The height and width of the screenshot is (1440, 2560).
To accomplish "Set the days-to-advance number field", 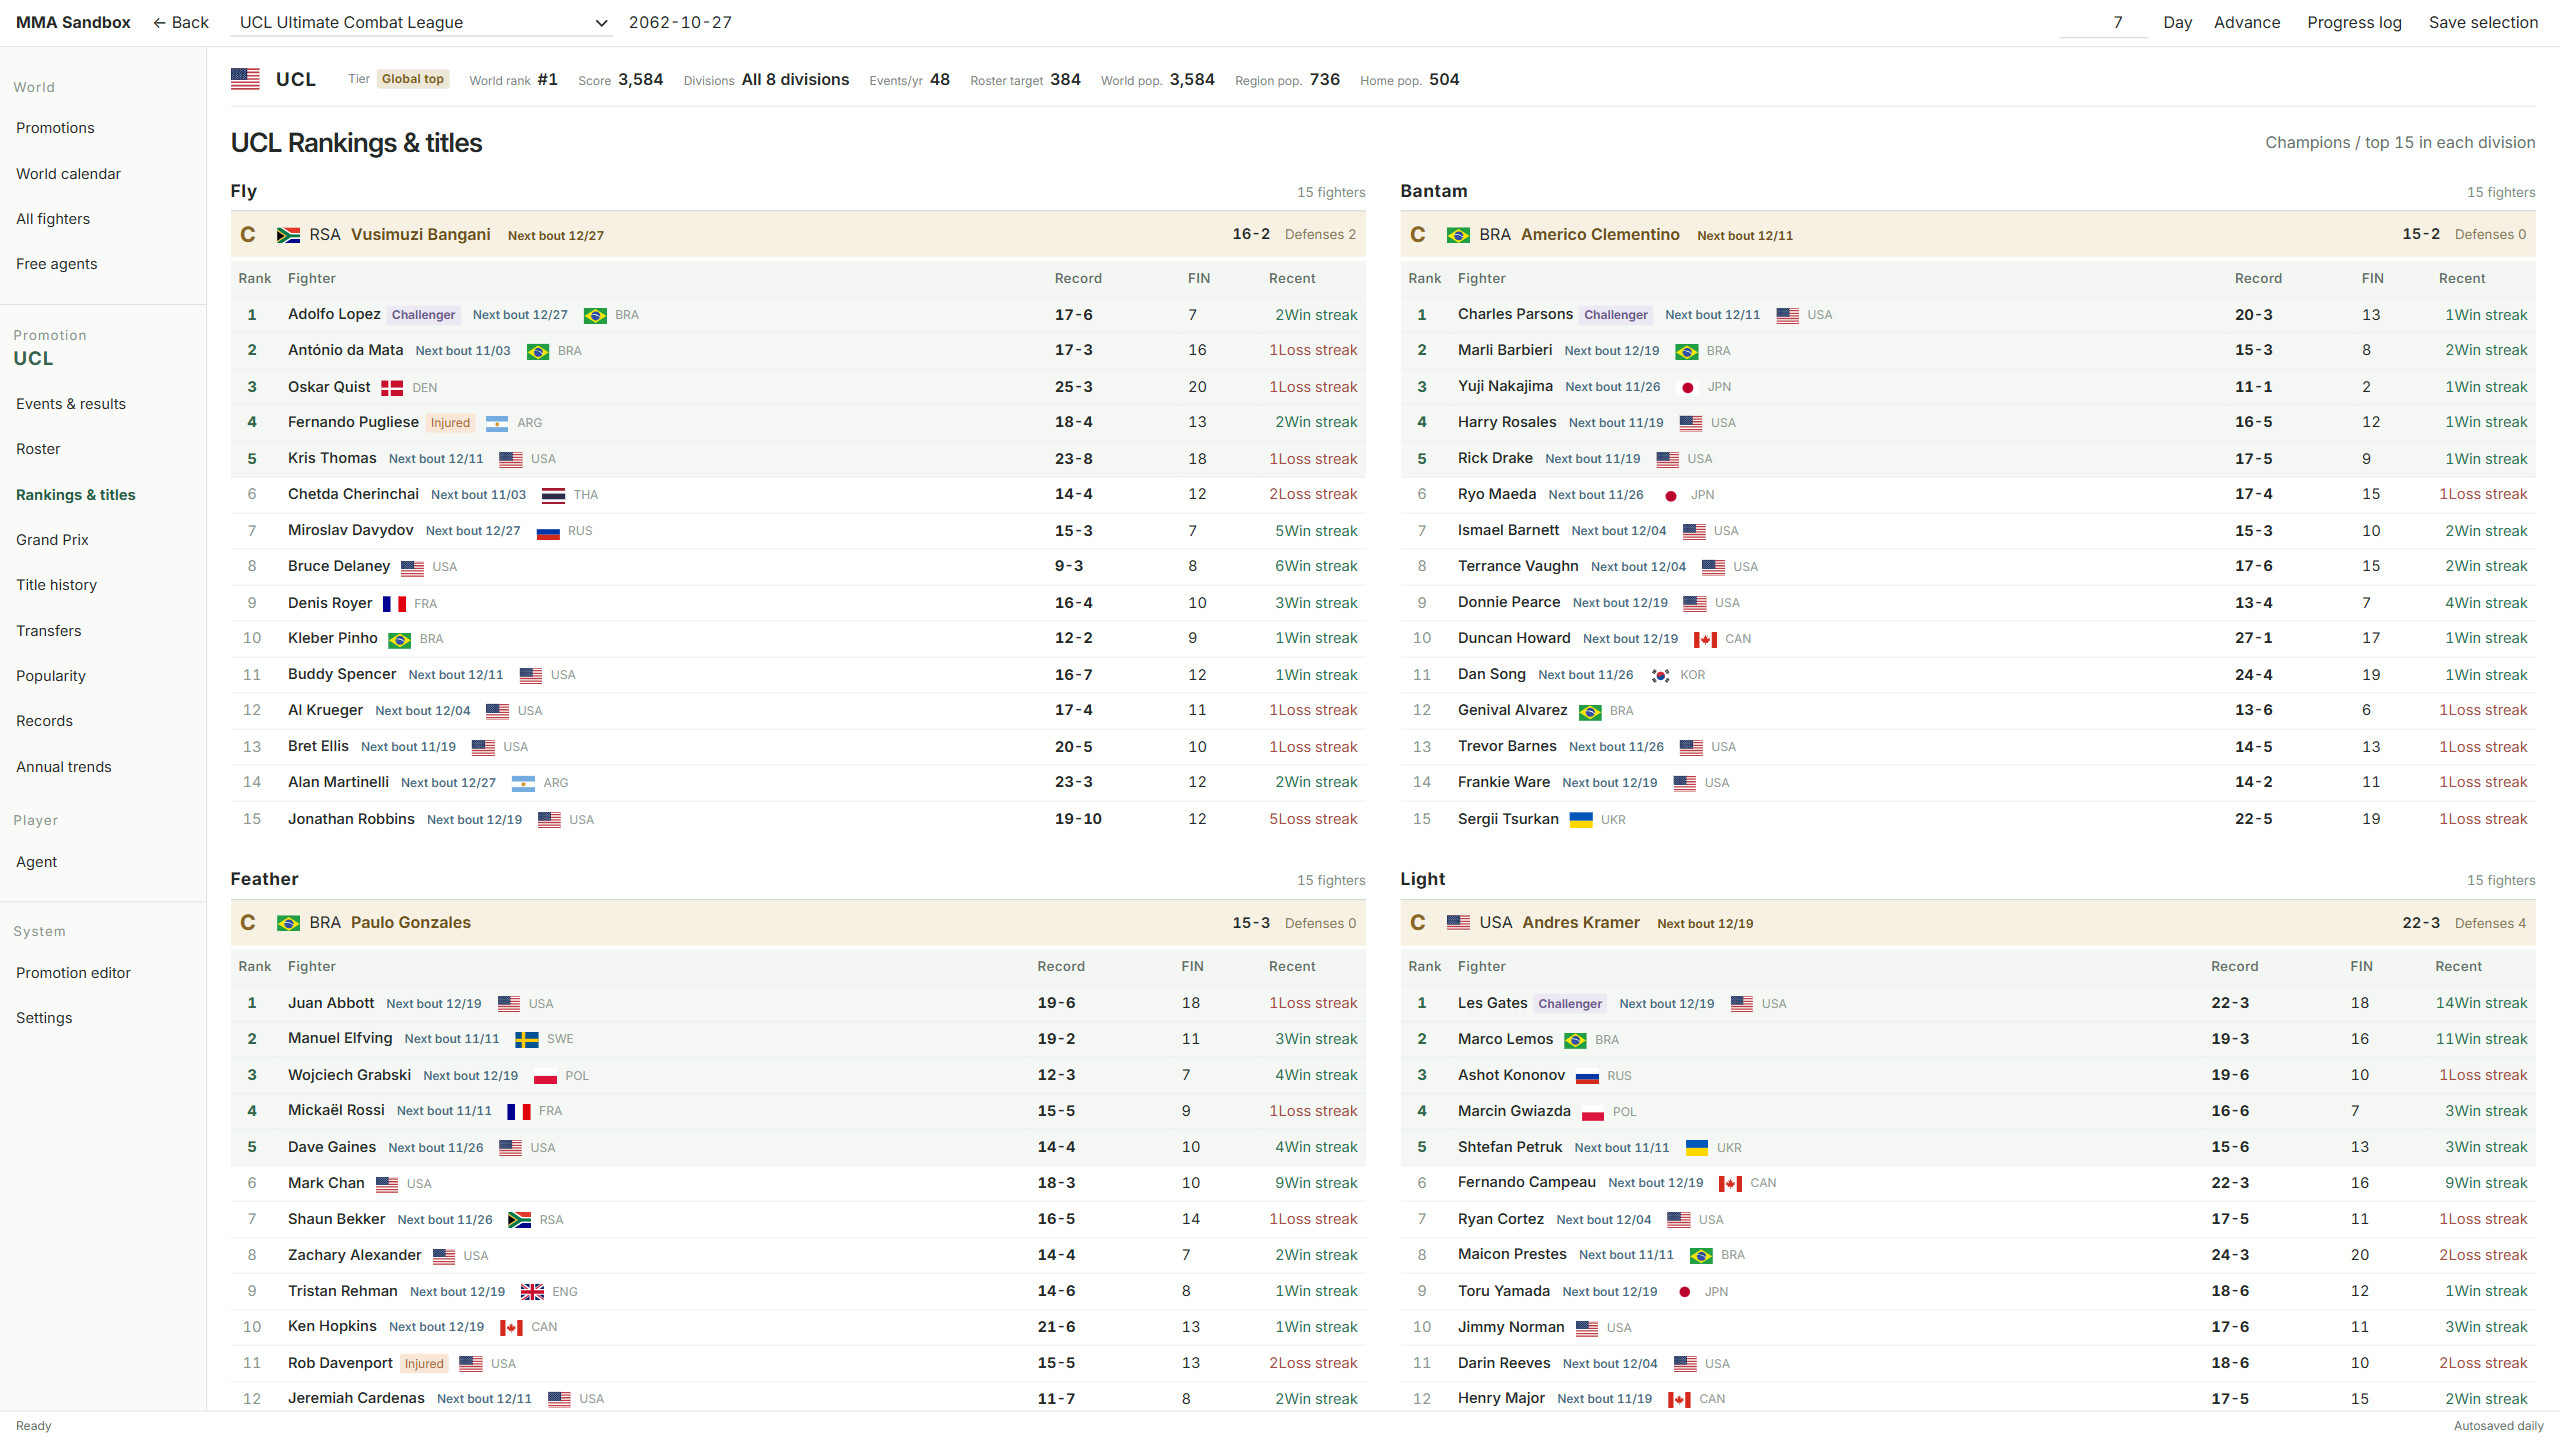I will [x=2103, y=22].
